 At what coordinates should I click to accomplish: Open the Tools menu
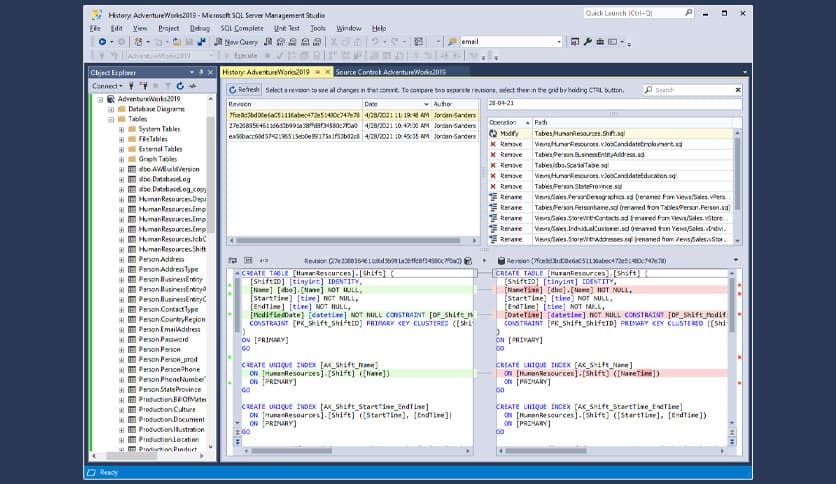coord(318,28)
